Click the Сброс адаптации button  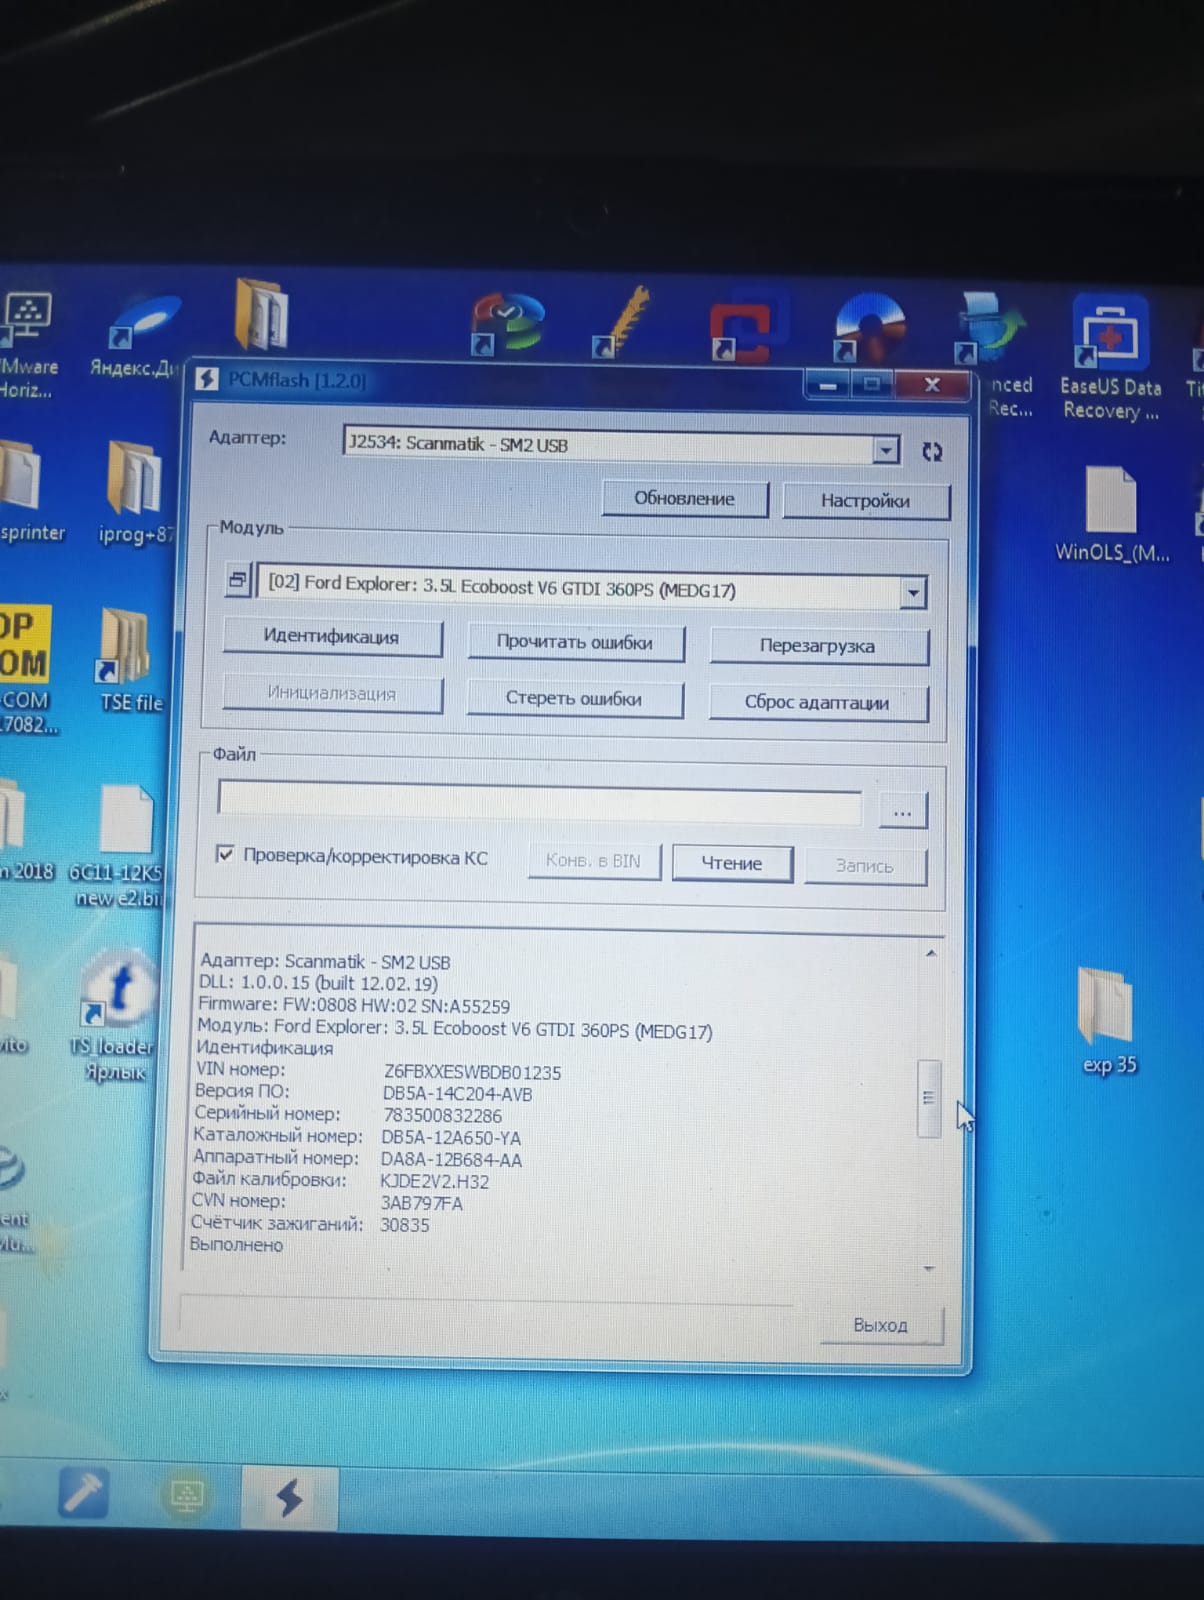click(817, 702)
